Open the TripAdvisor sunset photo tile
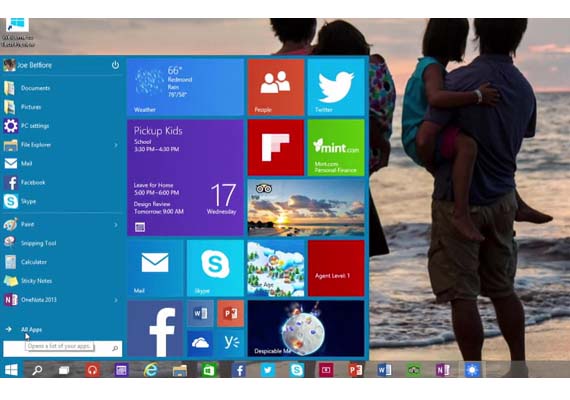 pyautogui.click(x=306, y=208)
